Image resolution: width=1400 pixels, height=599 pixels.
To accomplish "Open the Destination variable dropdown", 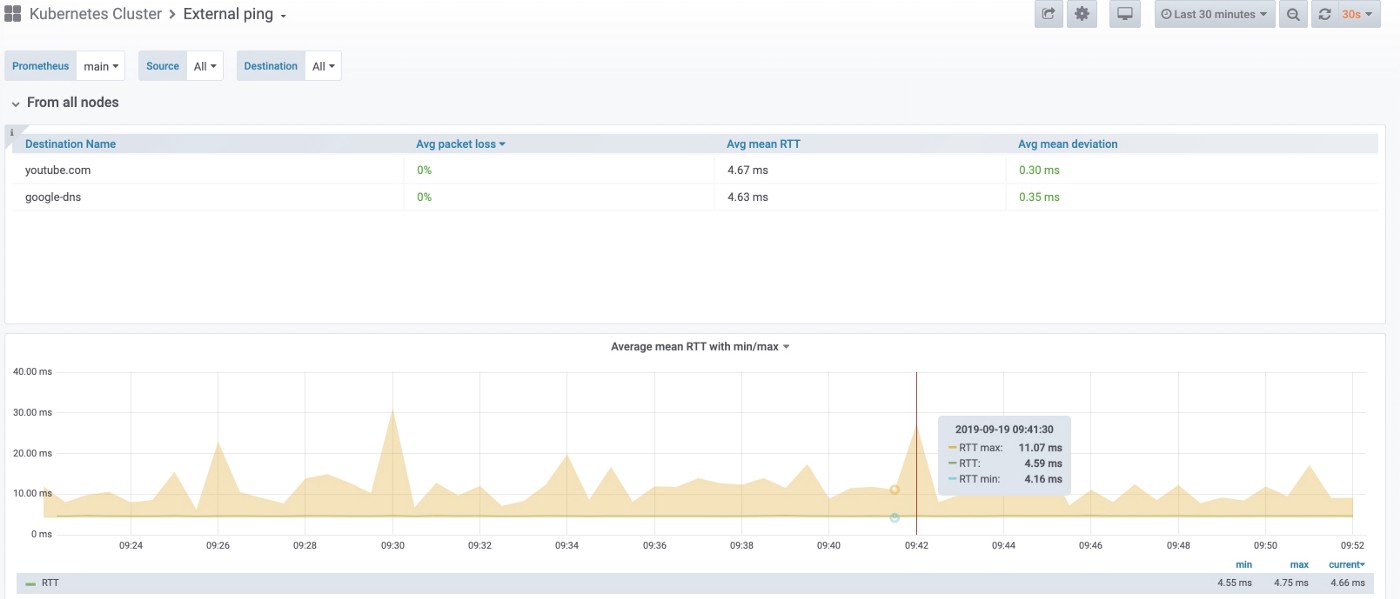I will coord(323,66).
